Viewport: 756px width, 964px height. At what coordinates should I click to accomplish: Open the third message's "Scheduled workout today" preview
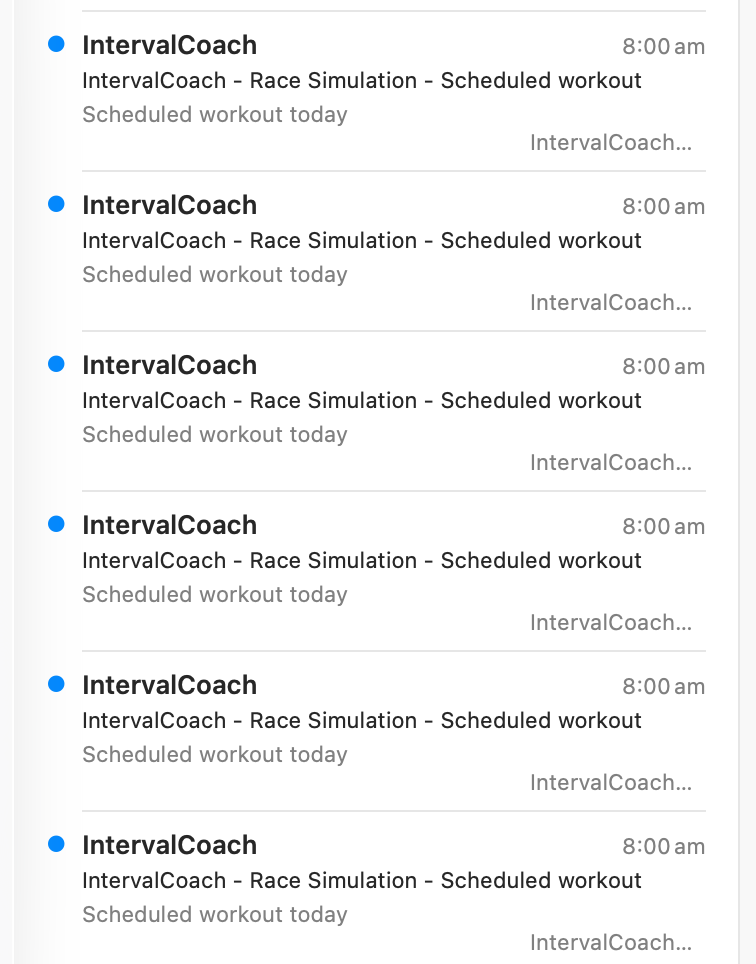pyautogui.click(x=214, y=434)
